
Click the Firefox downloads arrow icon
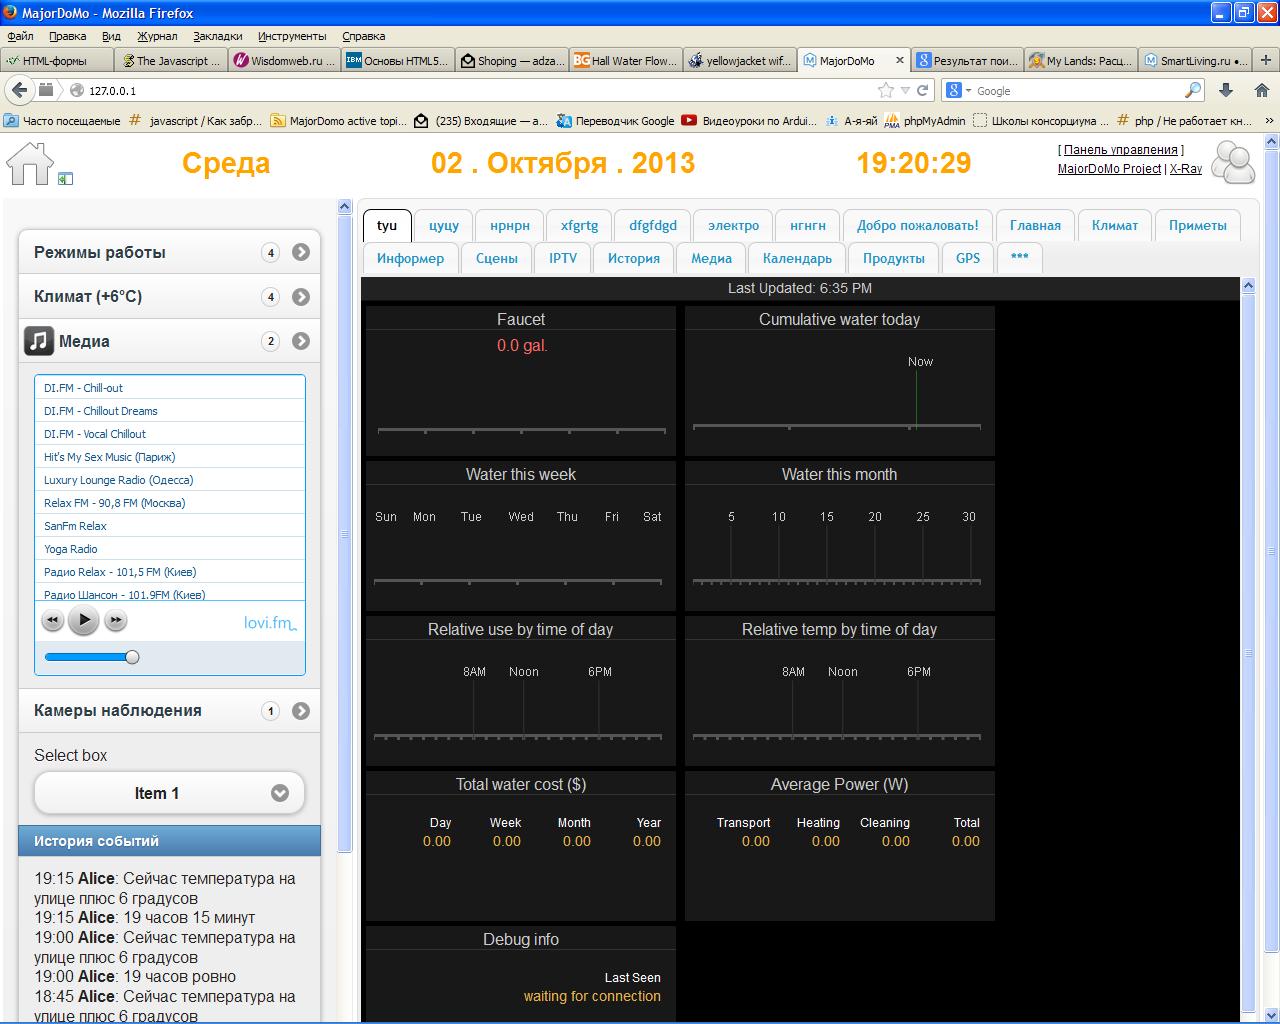pyautogui.click(x=1226, y=90)
